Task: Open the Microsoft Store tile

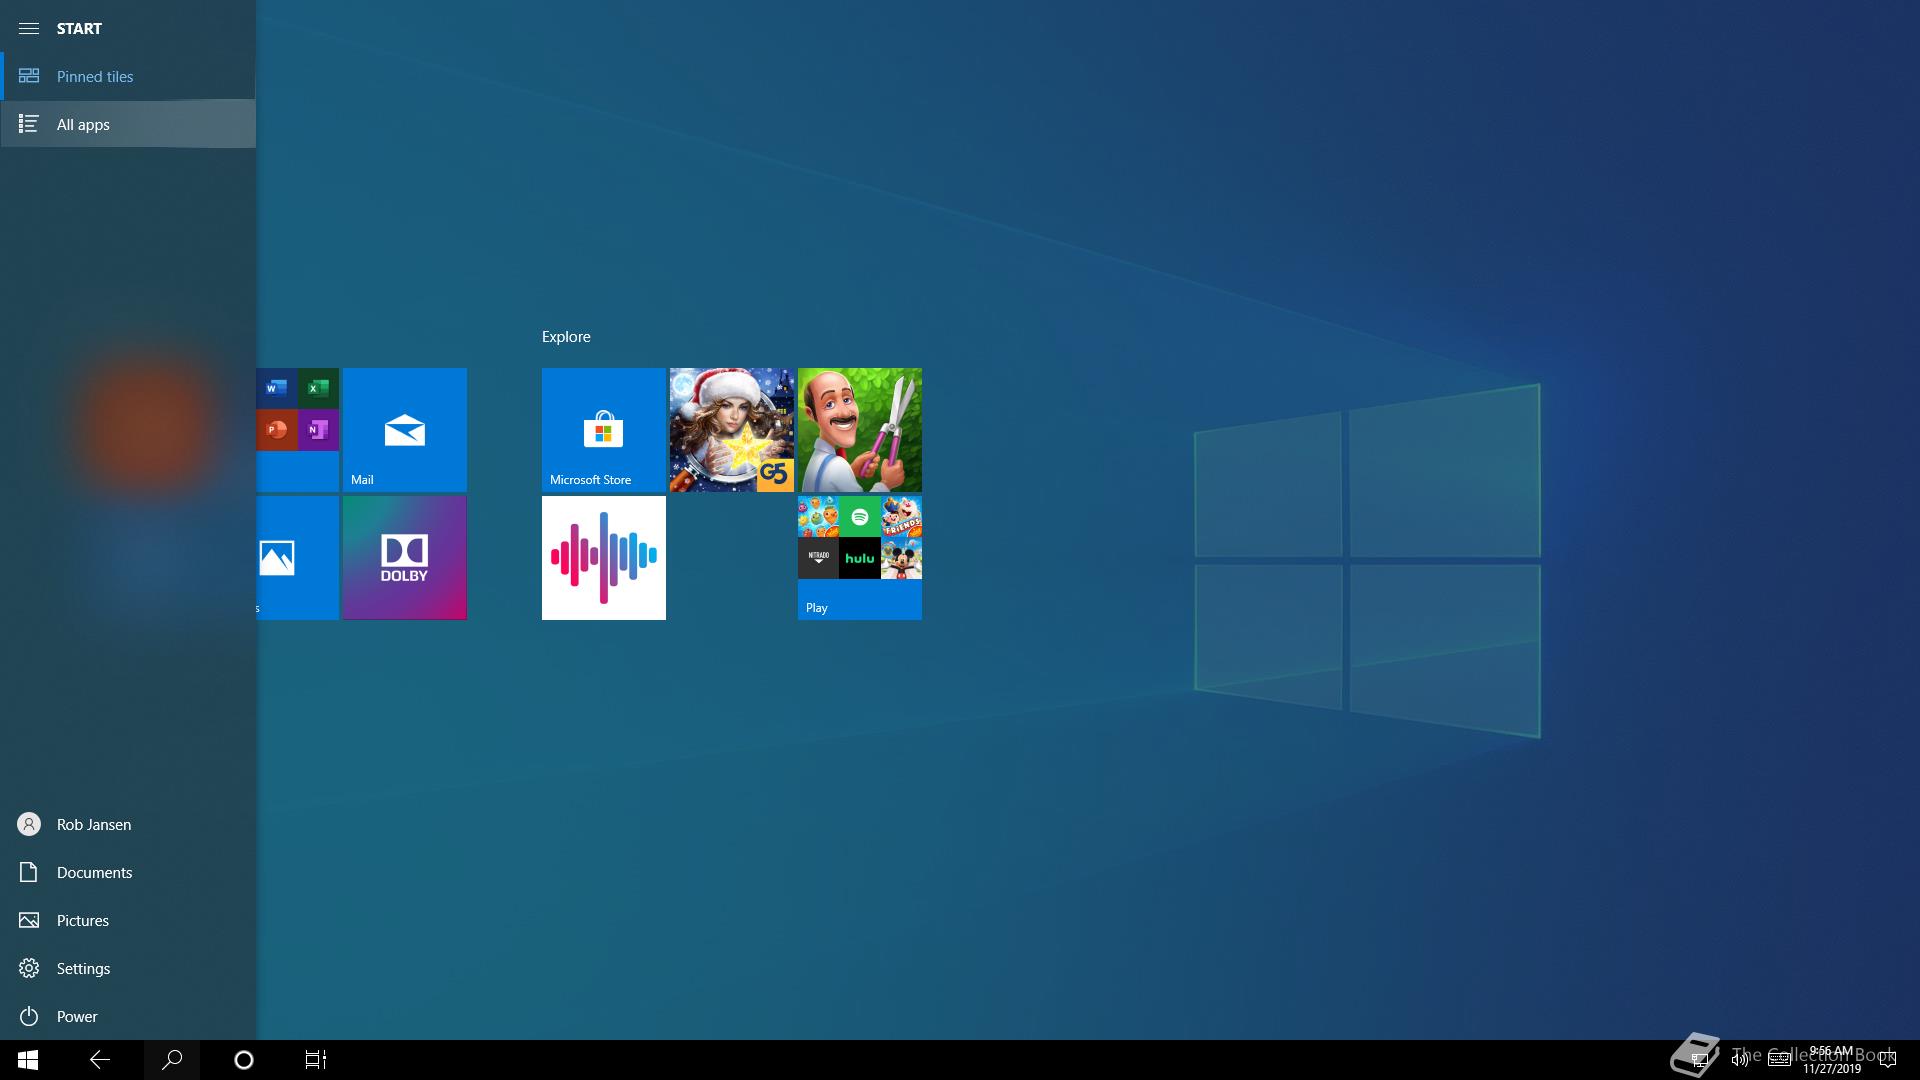Action: (x=604, y=430)
